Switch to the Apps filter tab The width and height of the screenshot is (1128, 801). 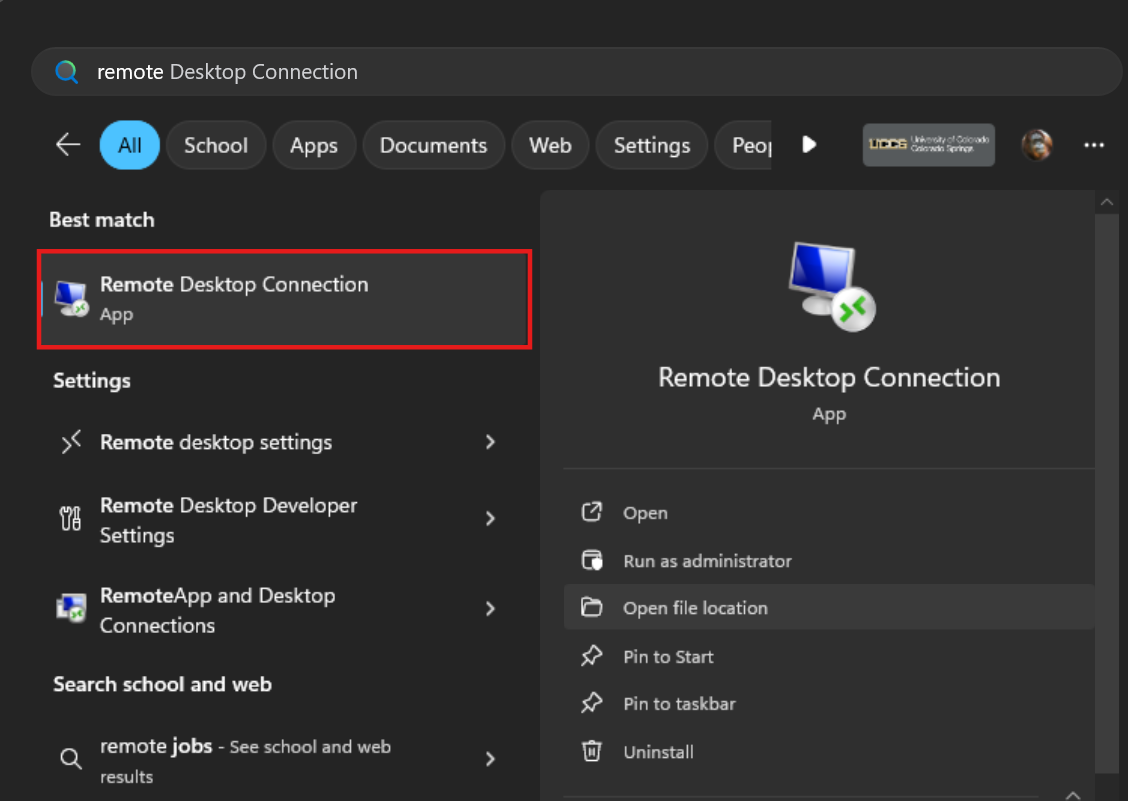[x=314, y=145]
